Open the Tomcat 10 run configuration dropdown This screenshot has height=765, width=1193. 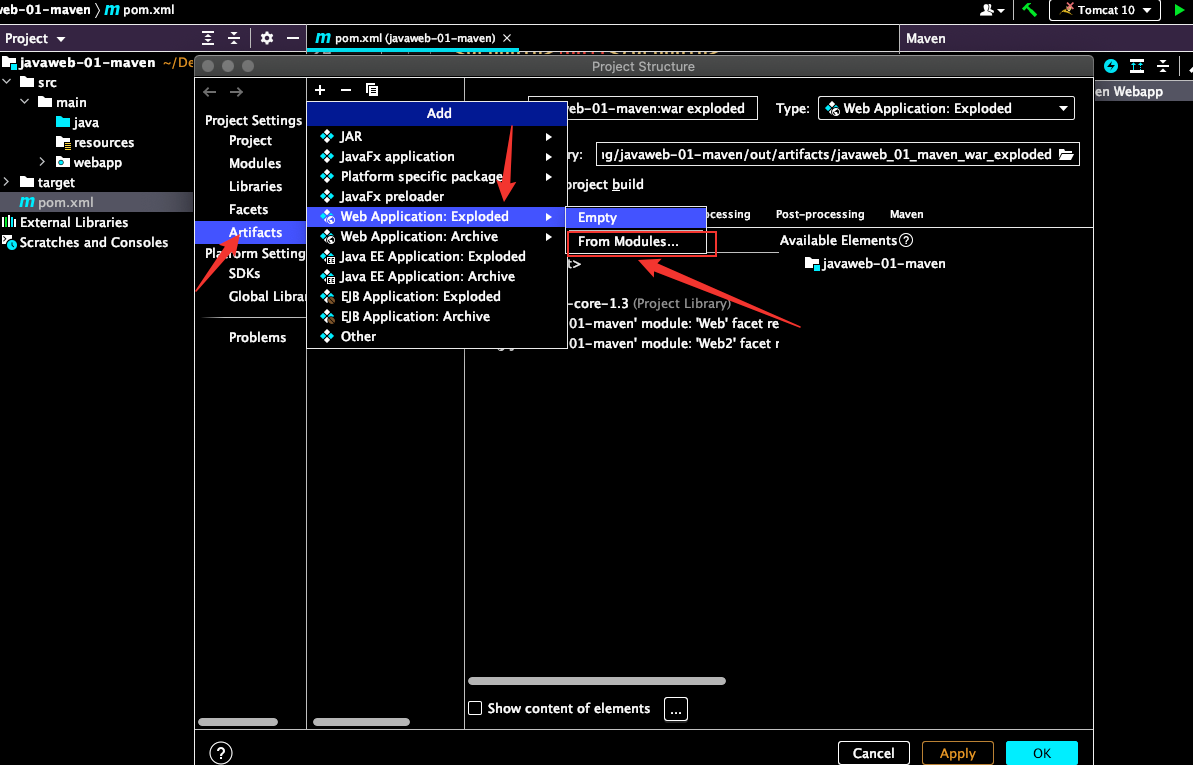pyautogui.click(x=1105, y=10)
